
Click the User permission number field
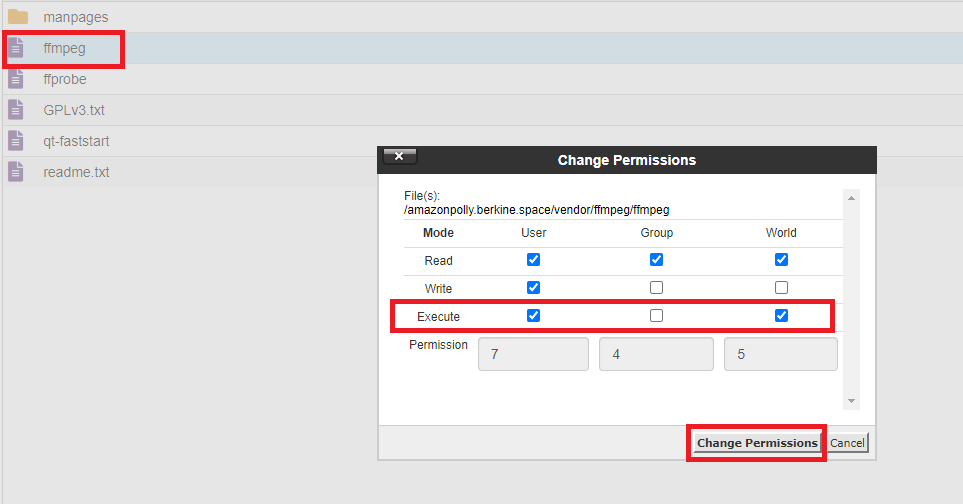click(533, 354)
